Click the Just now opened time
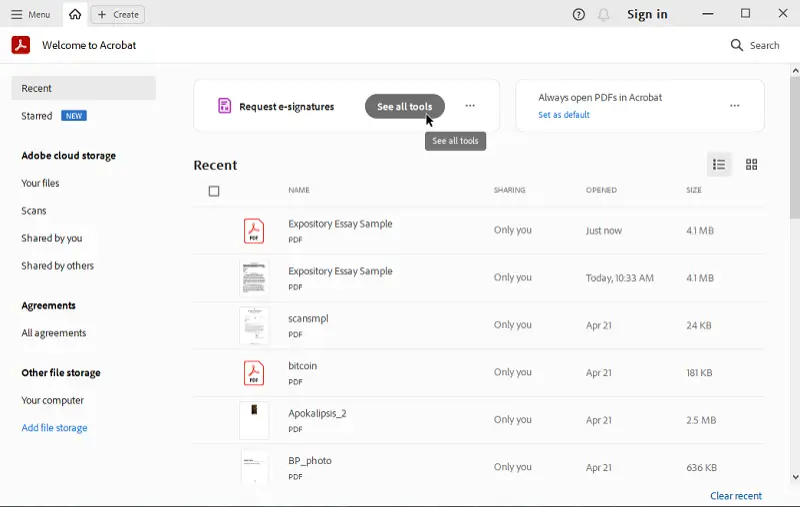This screenshot has height=507, width=800. pyautogui.click(x=604, y=231)
